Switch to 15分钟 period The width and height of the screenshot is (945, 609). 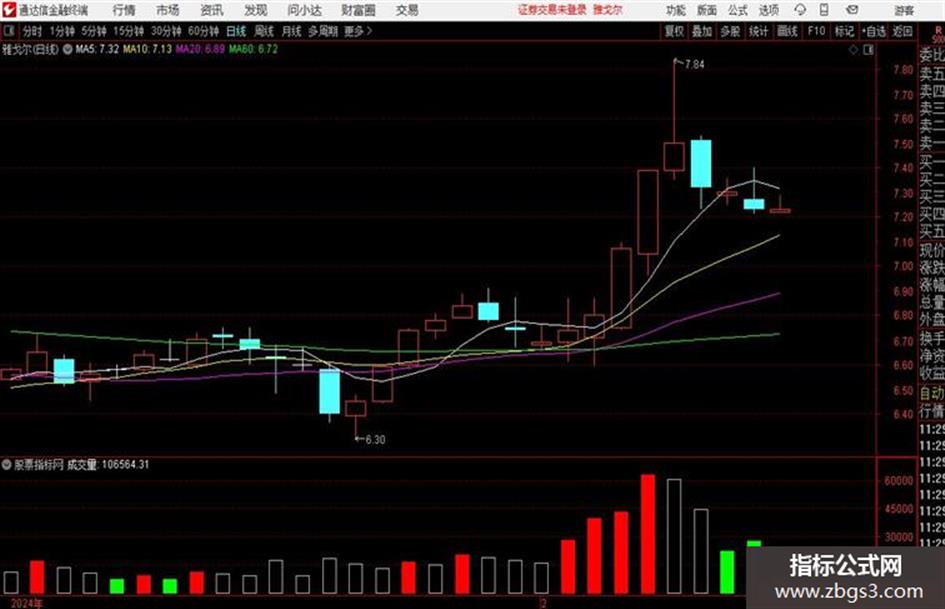pyautogui.click(x=128, y=31)
